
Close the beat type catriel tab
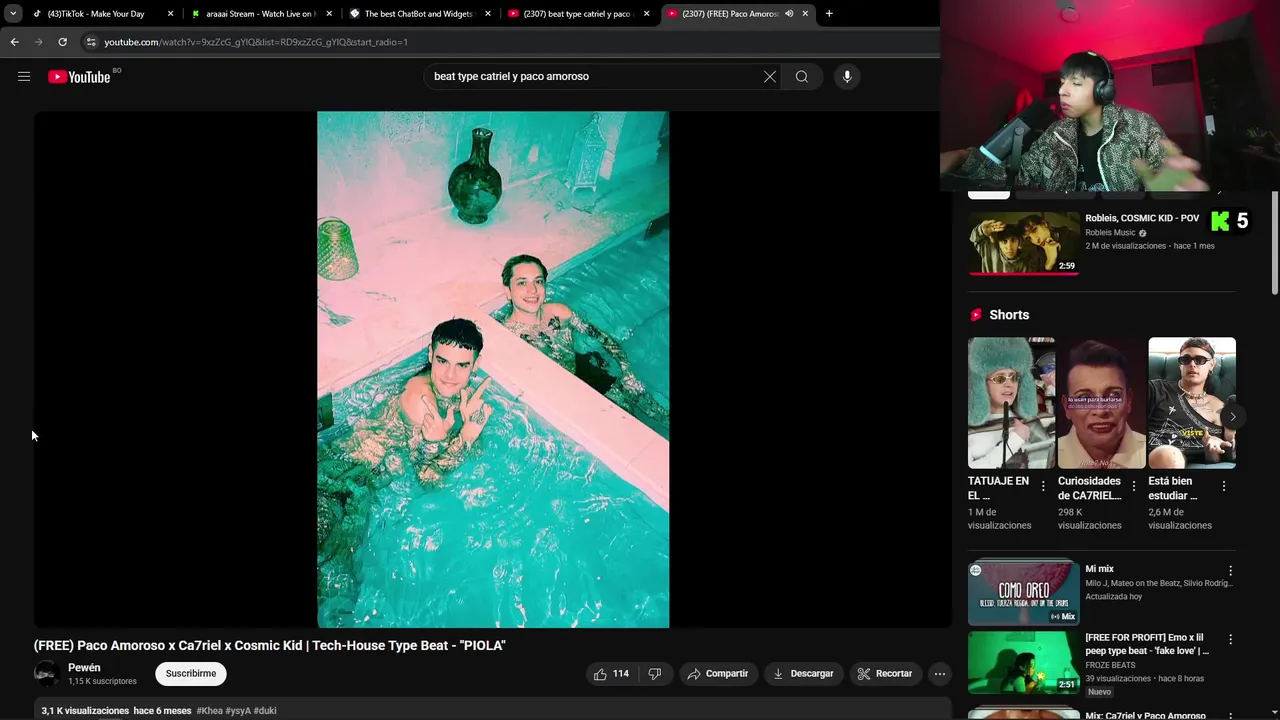pos(646,14)
